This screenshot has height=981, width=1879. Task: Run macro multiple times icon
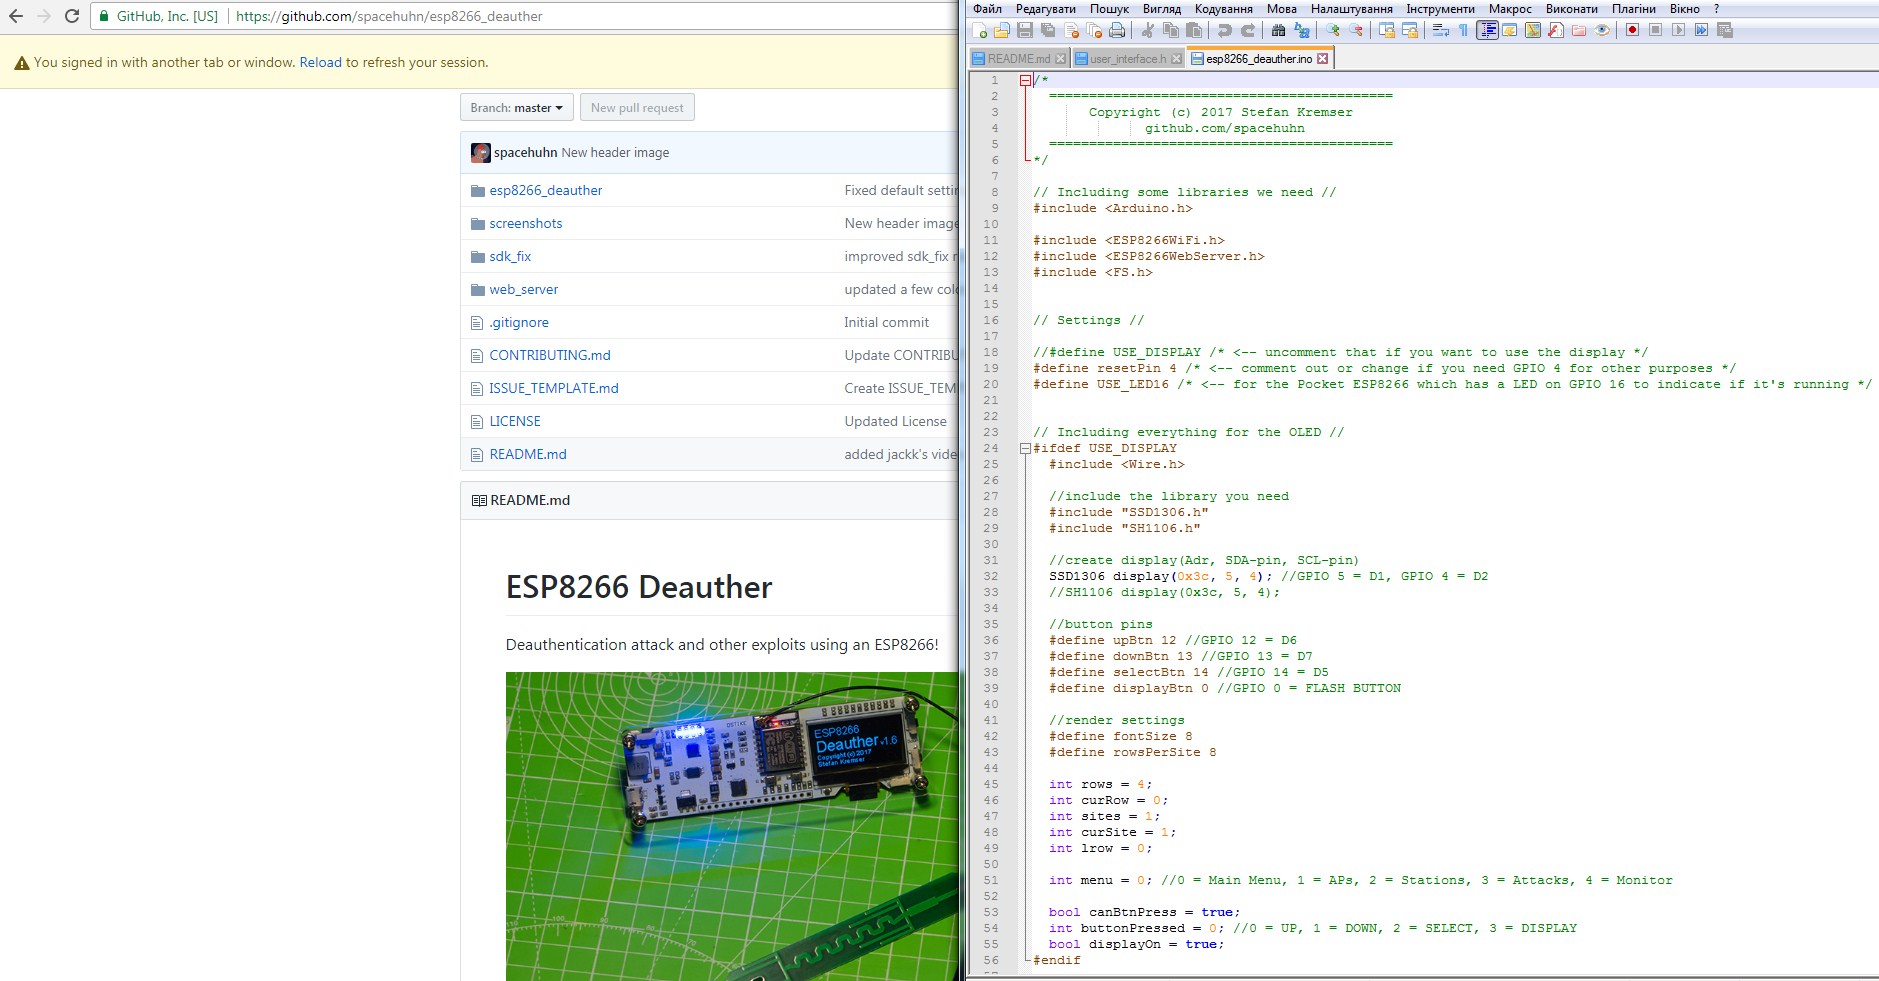click(x=1701, y=30)
